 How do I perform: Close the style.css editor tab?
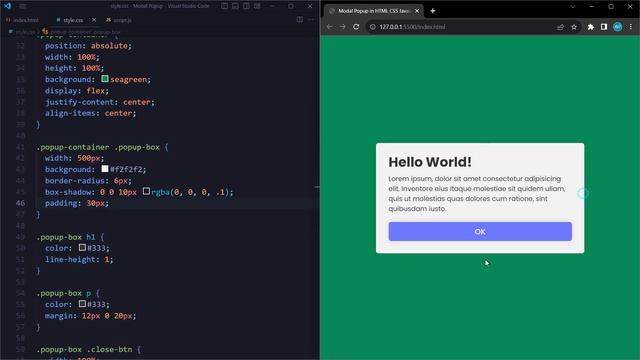coord(94,20)
